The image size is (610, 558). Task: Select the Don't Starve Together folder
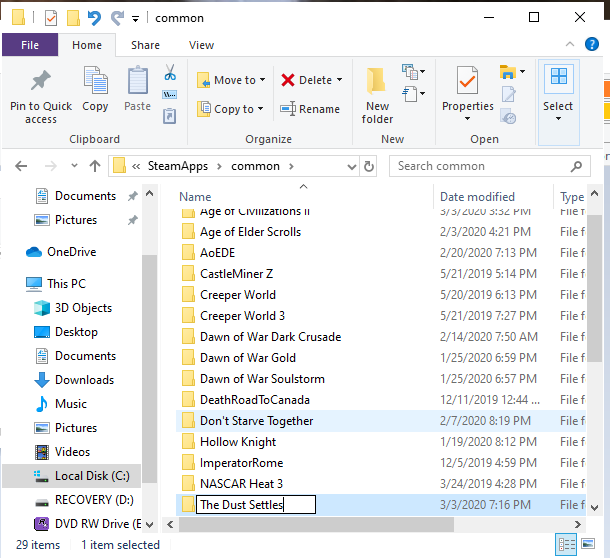[x=381, y=421]
